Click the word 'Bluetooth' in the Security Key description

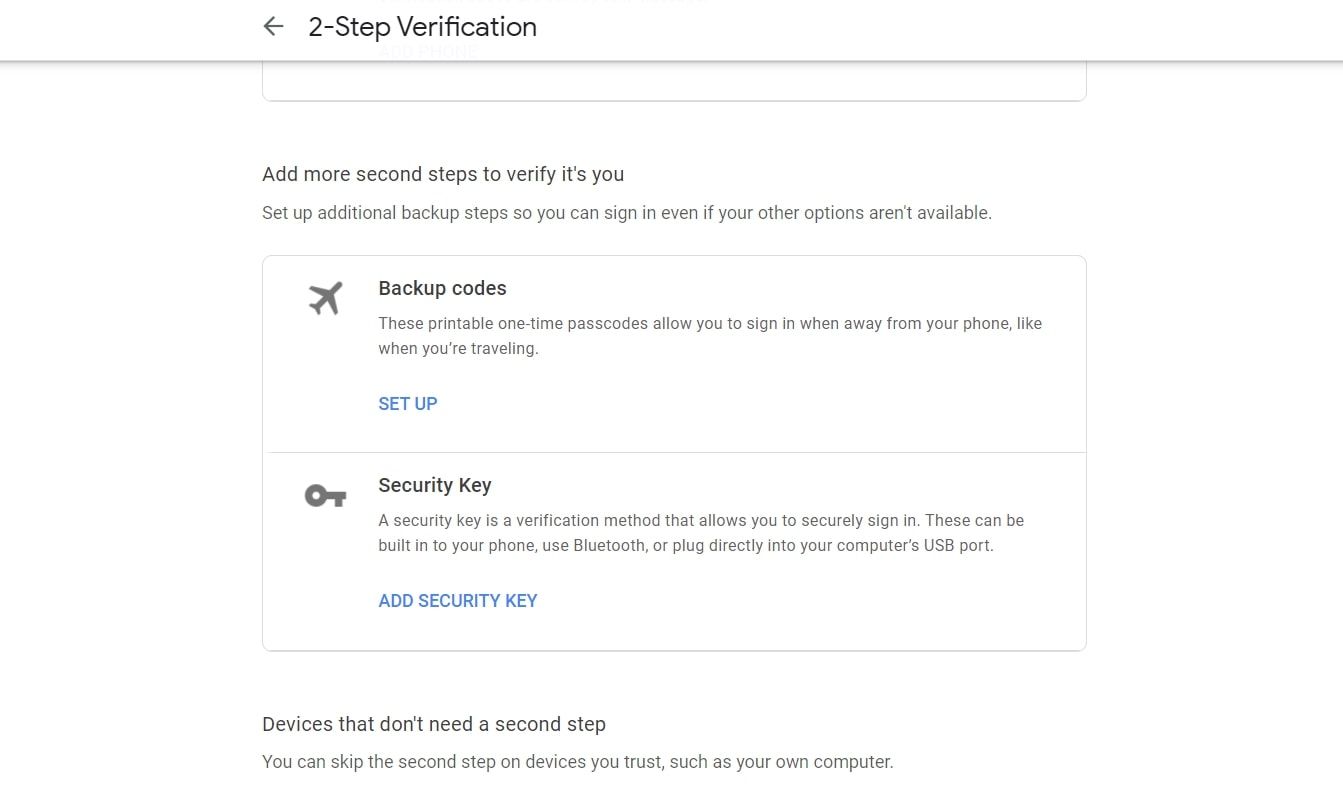609,546
